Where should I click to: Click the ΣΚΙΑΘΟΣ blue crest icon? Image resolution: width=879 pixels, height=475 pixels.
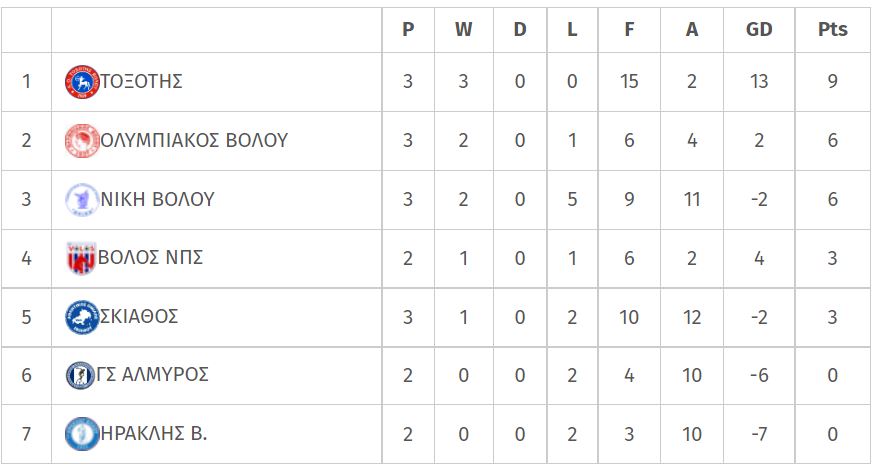[x=82, y=317]
